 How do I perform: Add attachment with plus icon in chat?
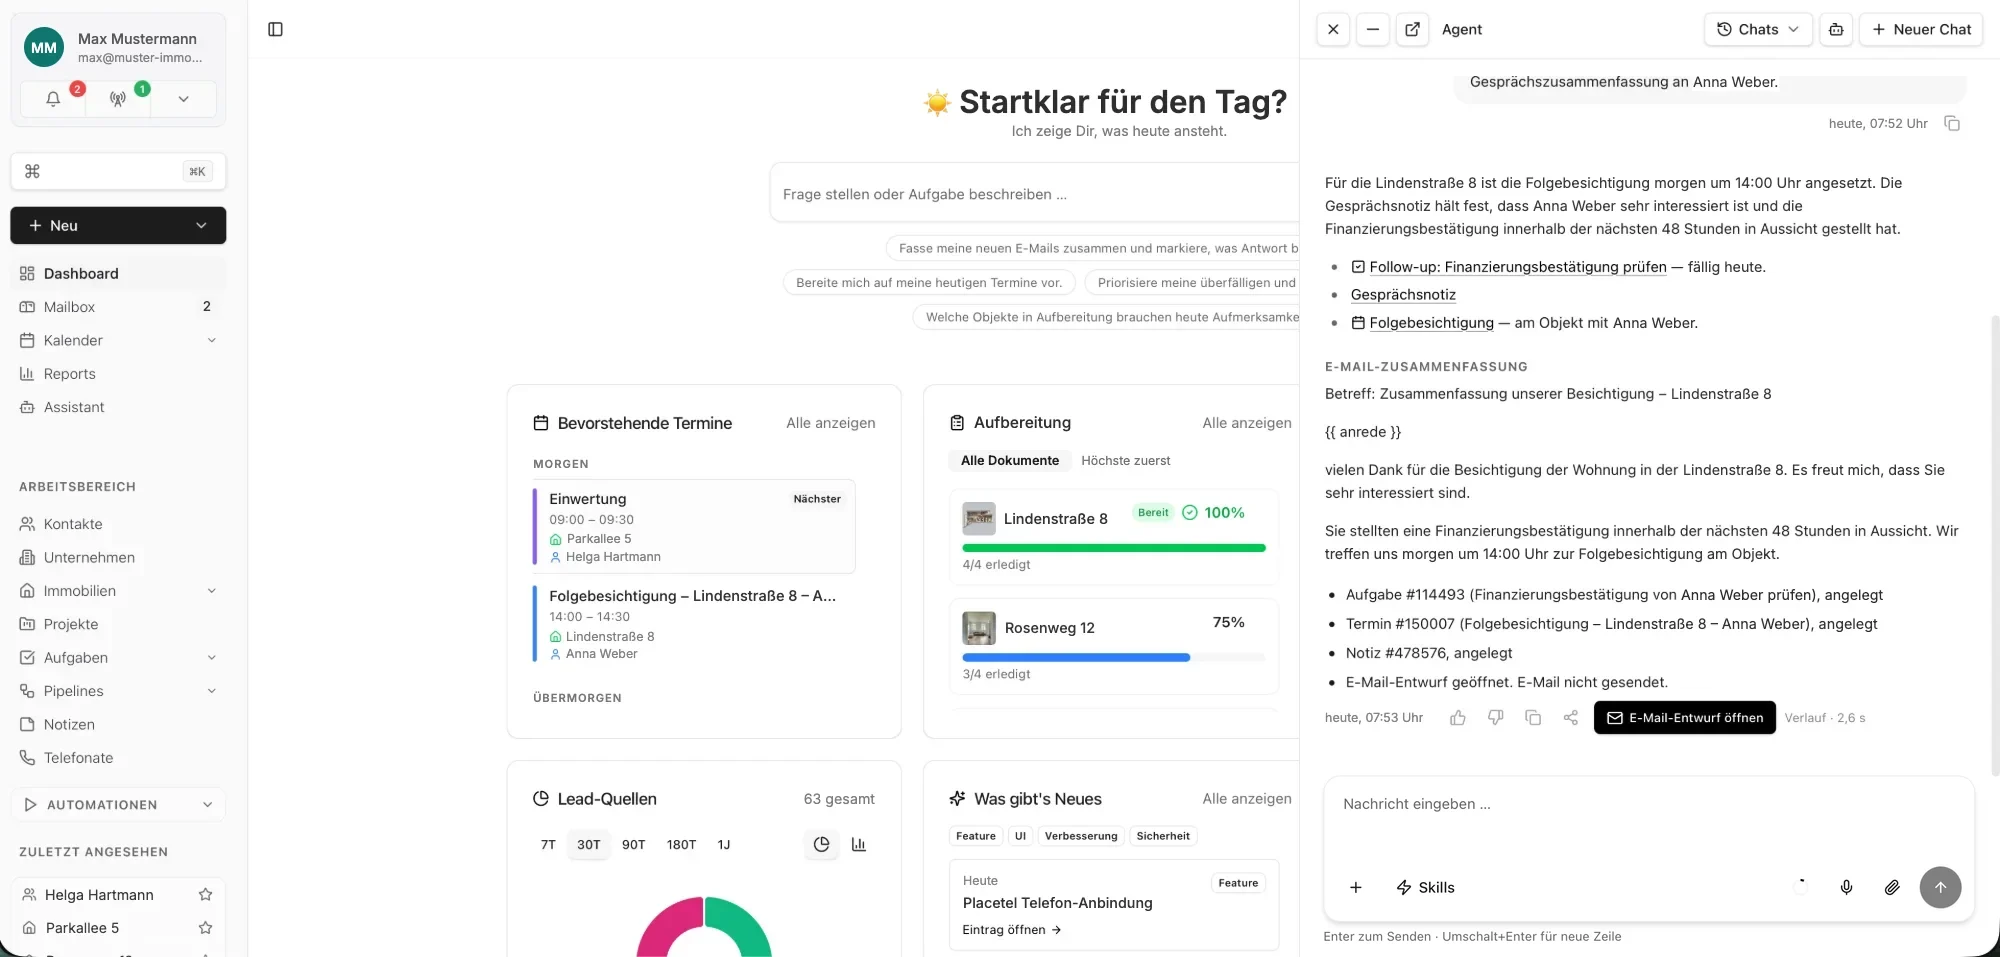(1356, 887)
